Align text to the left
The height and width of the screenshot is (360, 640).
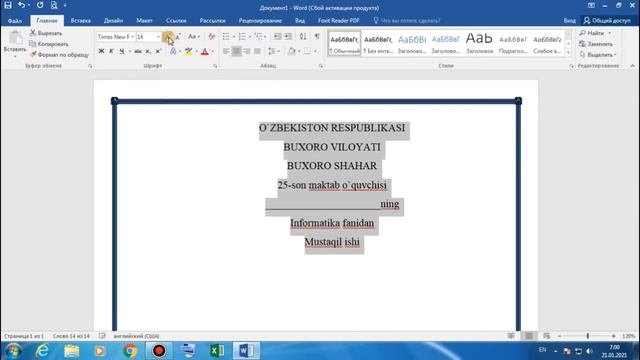(226, 51)
